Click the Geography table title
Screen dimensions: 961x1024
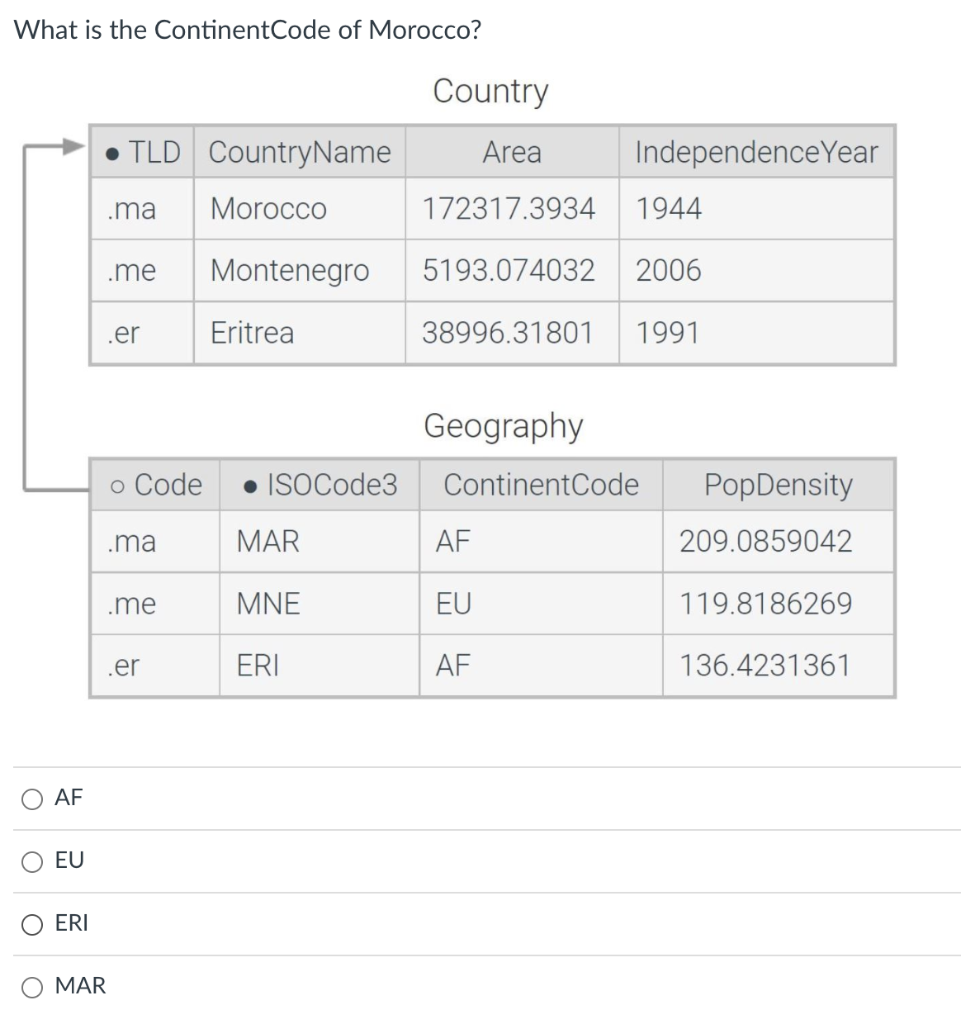[504, 426]
